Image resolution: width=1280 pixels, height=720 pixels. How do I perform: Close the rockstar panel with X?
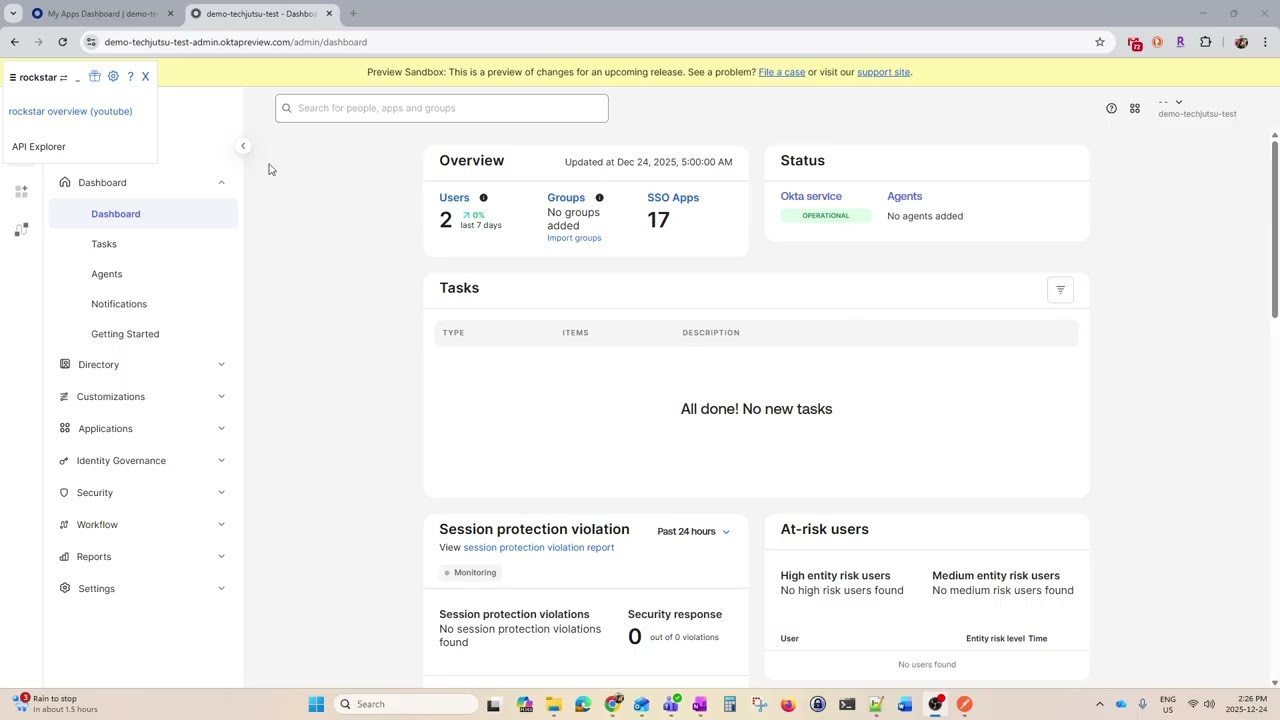pyautogui.click(x=145, y=77)
